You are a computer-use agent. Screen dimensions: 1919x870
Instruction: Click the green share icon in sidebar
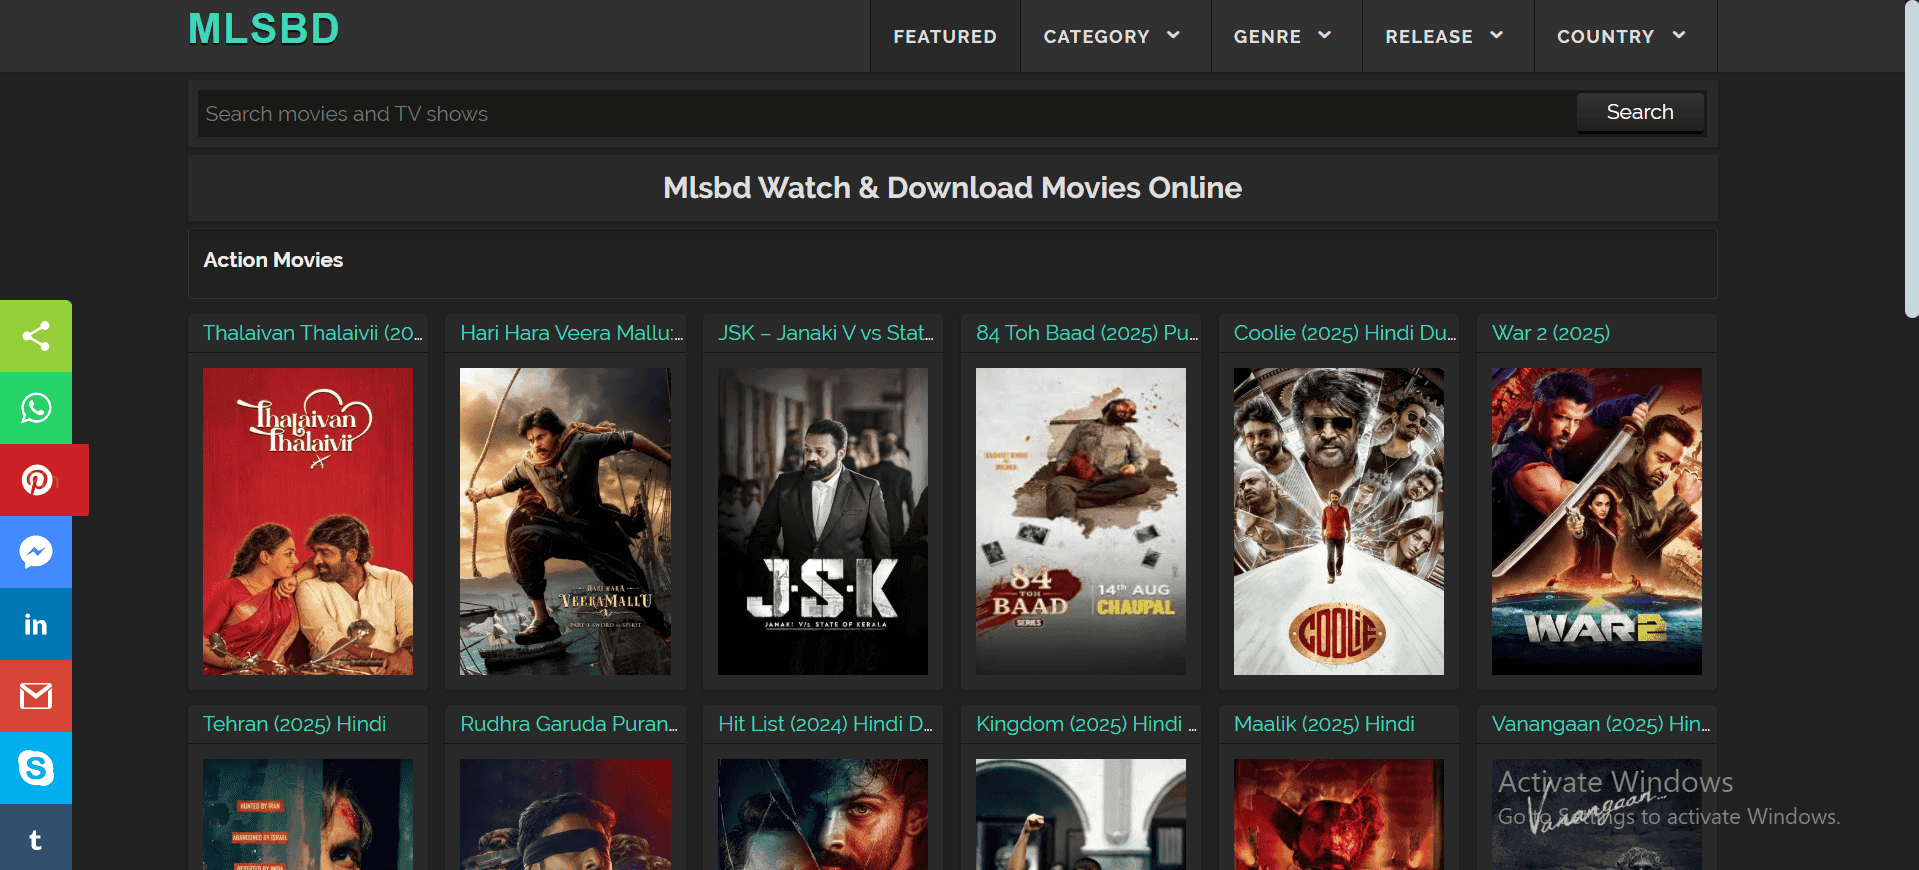(36, 336)
